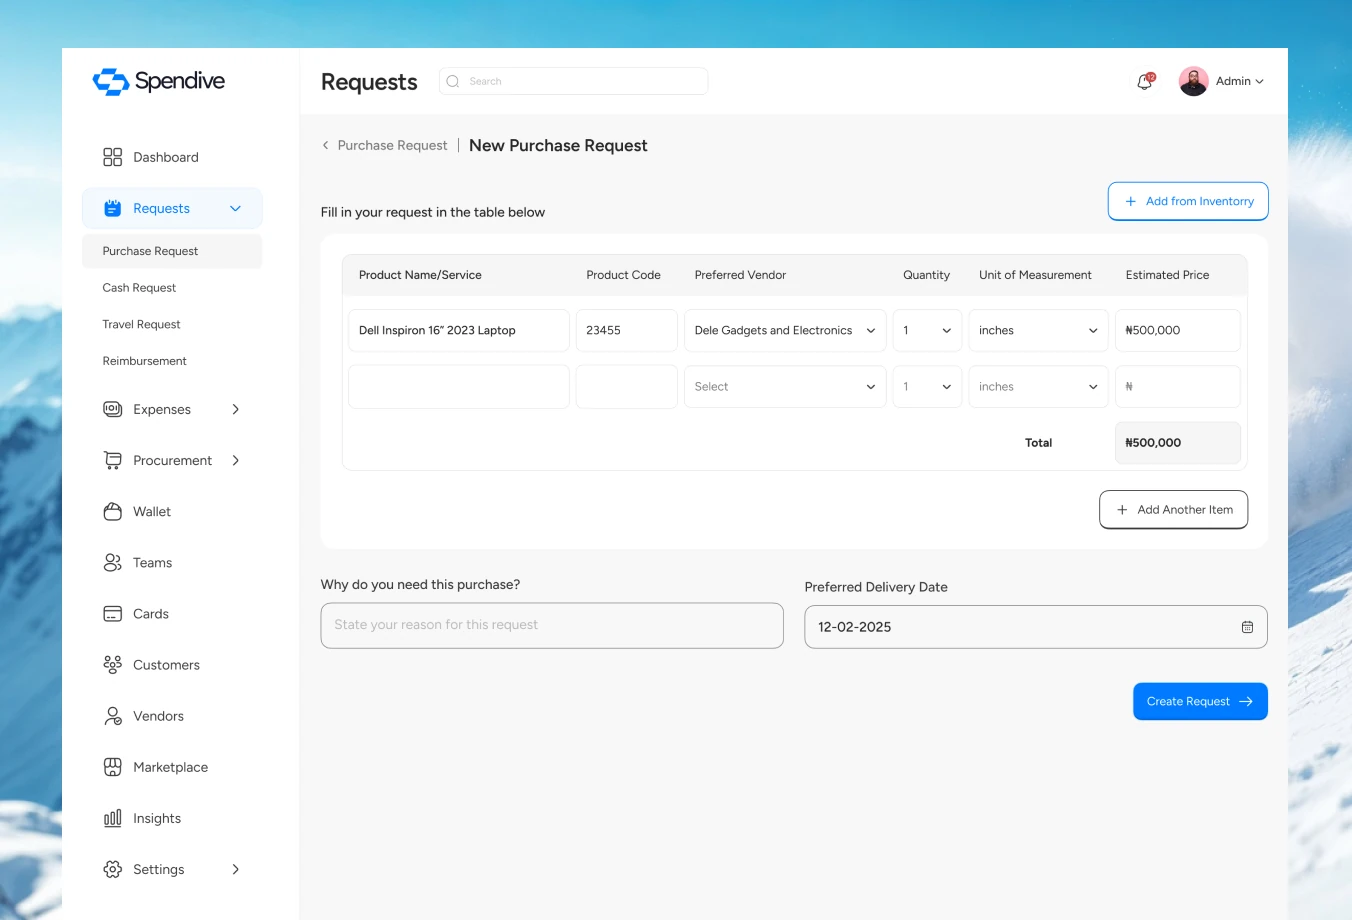Image resolution: width=1352 pixels, height=920 pixels.
Task: Open Reimbursement in sidebar submenu
Action: (x=144, y=361)
